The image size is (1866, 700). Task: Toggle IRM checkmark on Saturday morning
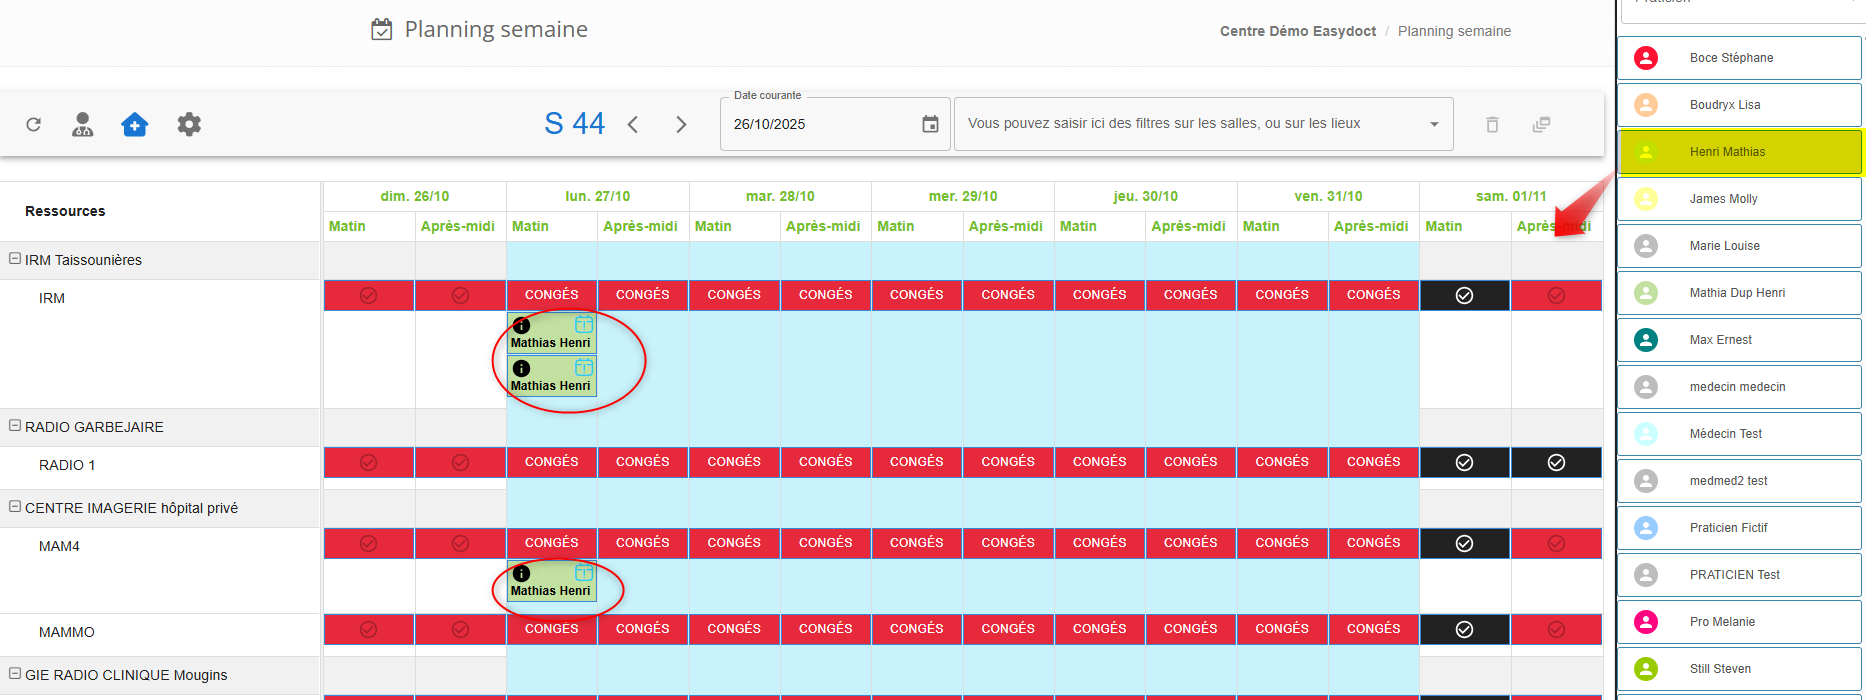click(1464, 296)
